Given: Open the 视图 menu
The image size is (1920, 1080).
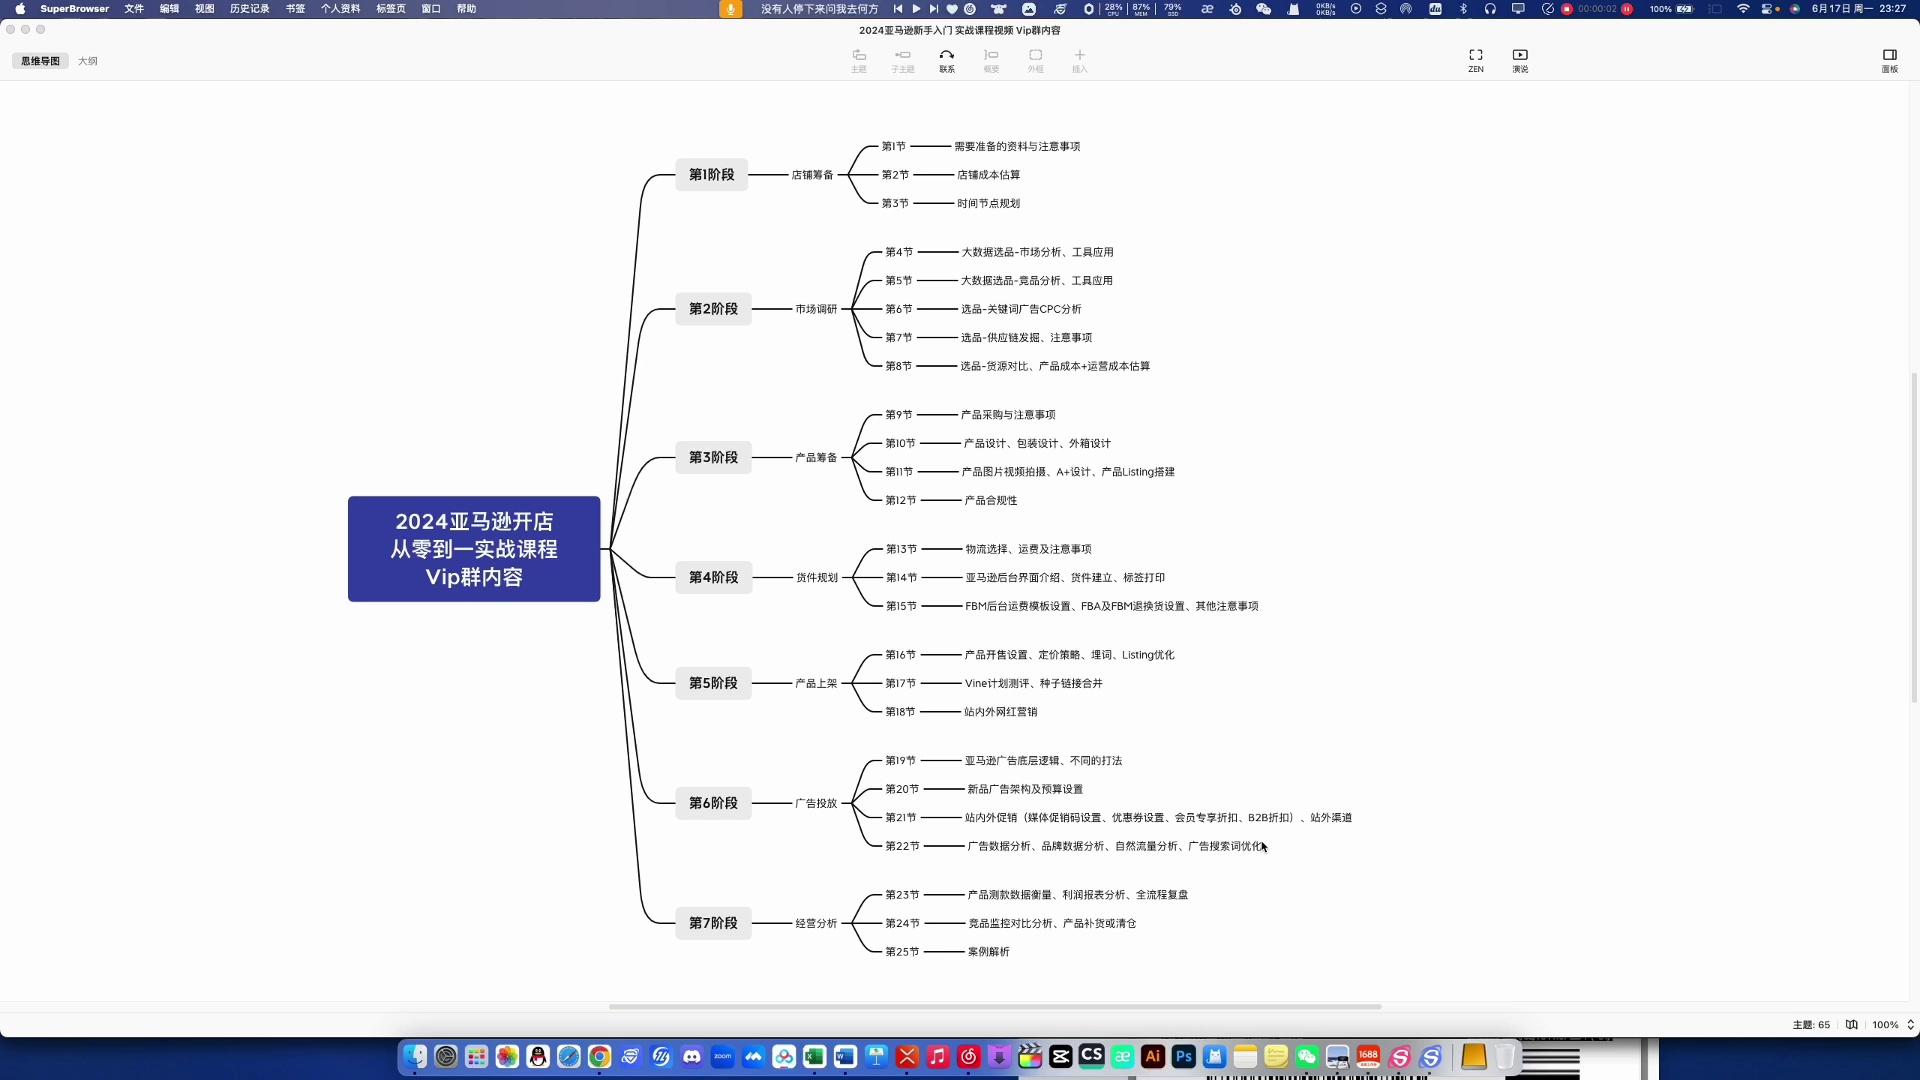Looking at the screenshot, I should pyautogui.click(x=204, y=9).
